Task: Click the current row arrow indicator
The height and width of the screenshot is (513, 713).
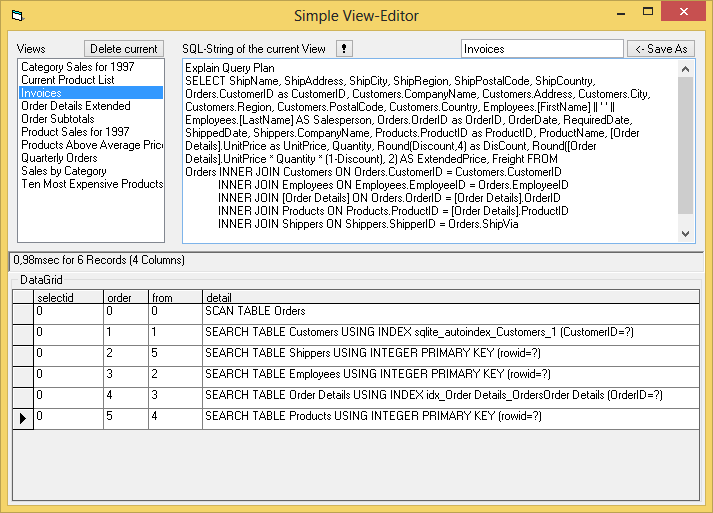Action: pyautogui.click(x=22, y=418)
